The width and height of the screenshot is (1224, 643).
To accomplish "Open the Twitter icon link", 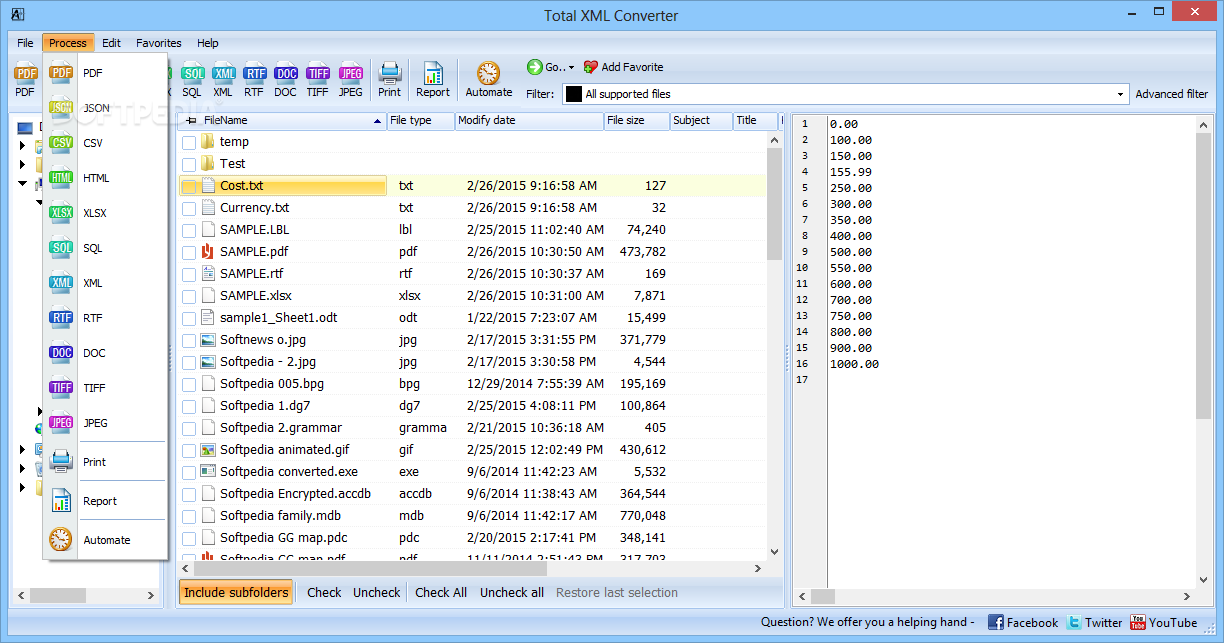I will pyautogui.click(x=1074, y=622).
